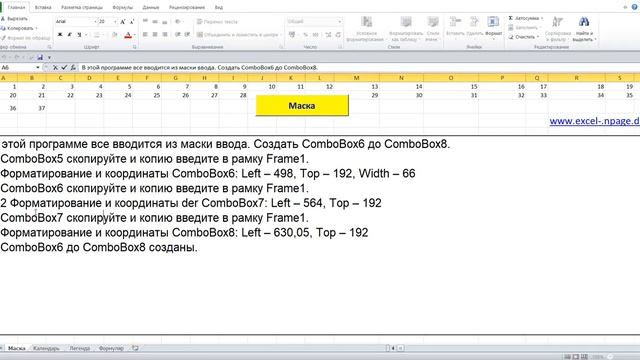The width and height of the screenshot is (640, 360).
Task: Switch to Page Layout view in status bar
Action: (x=576, y=357)
